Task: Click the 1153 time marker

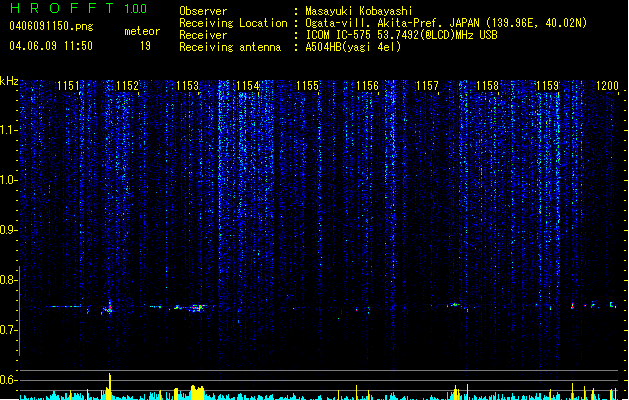Action: pos(187,86)
